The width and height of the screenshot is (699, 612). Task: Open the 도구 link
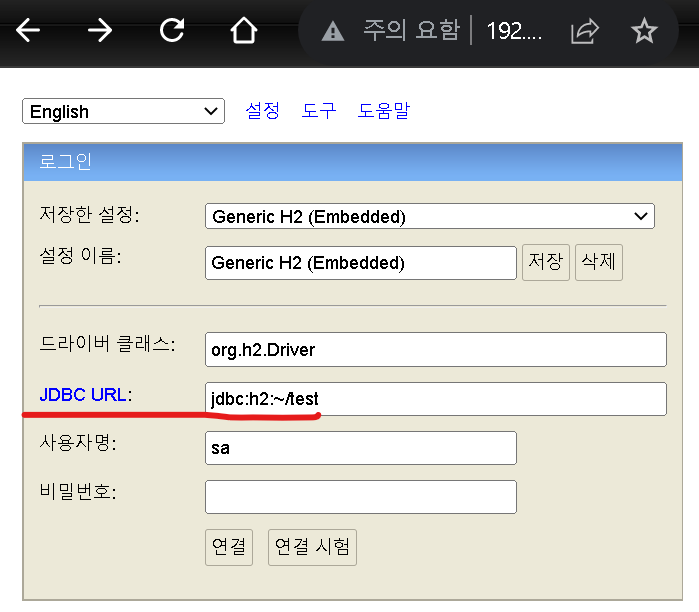click(x=319, y=110)
